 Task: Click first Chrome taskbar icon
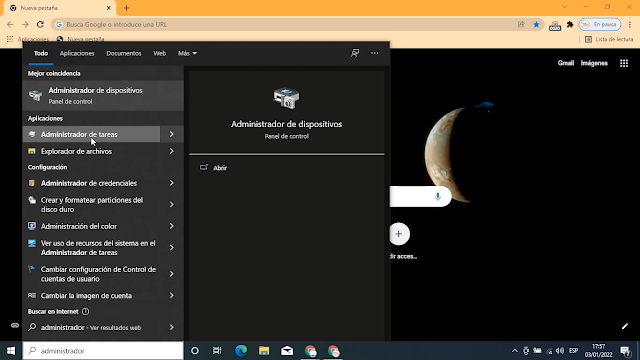click(310, 351)
